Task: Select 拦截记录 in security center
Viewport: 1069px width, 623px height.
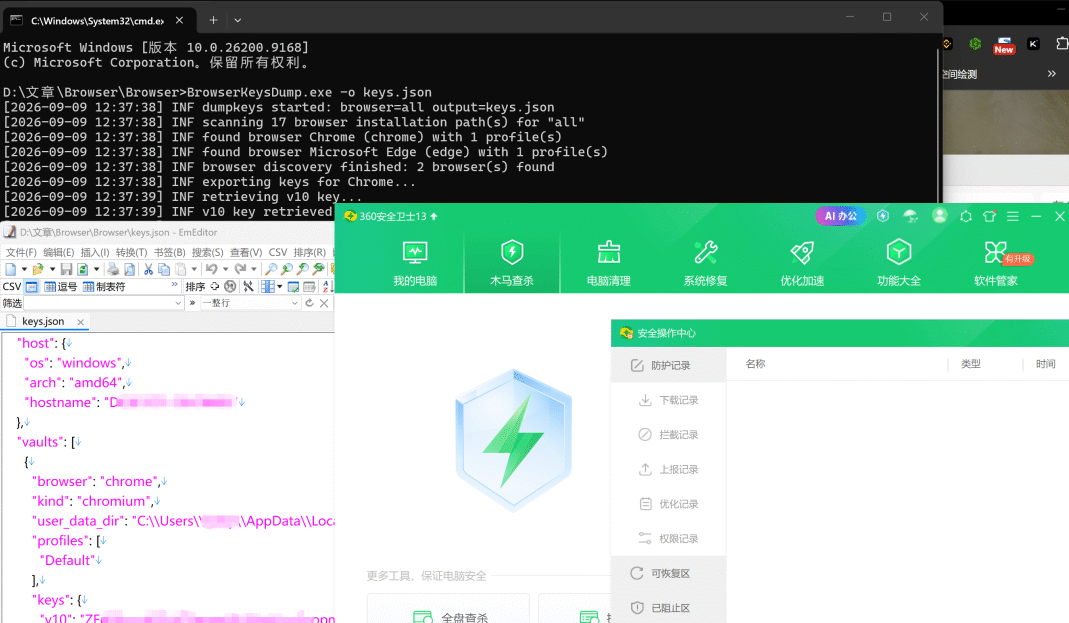Action: 668,435
